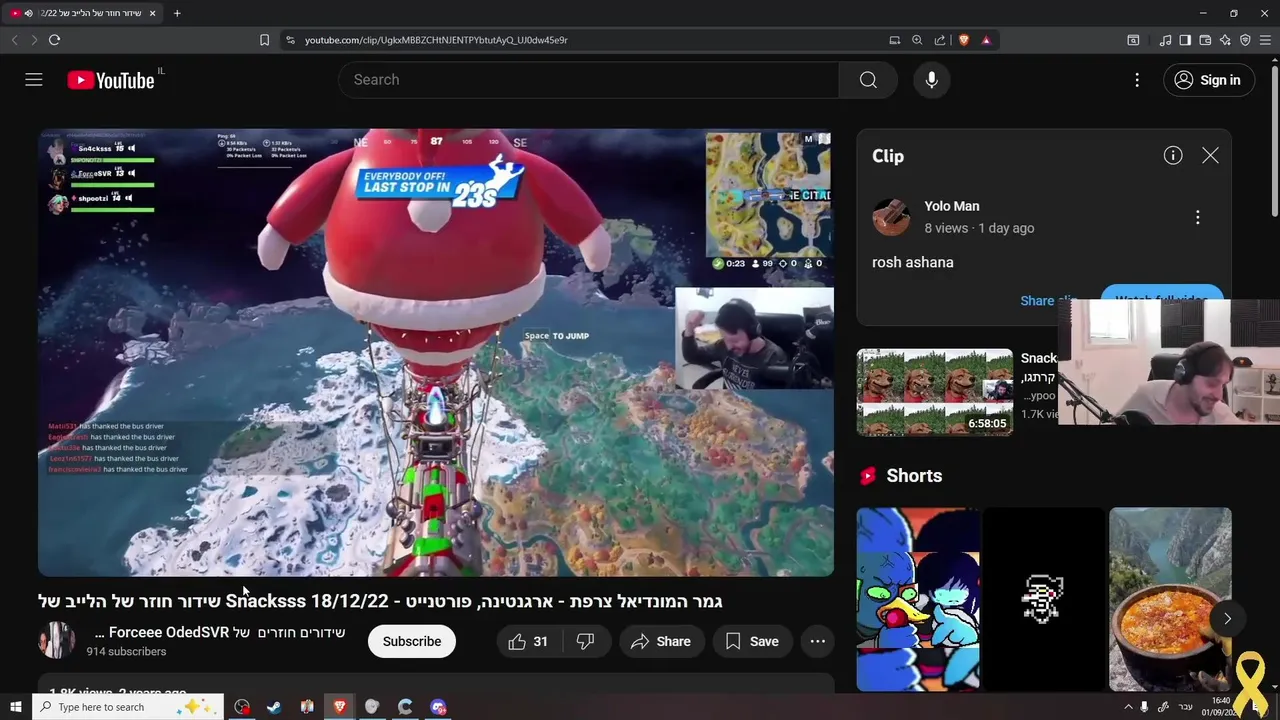
Task: Open Leo AI sparkle icon
Action: pos(1225,40)
